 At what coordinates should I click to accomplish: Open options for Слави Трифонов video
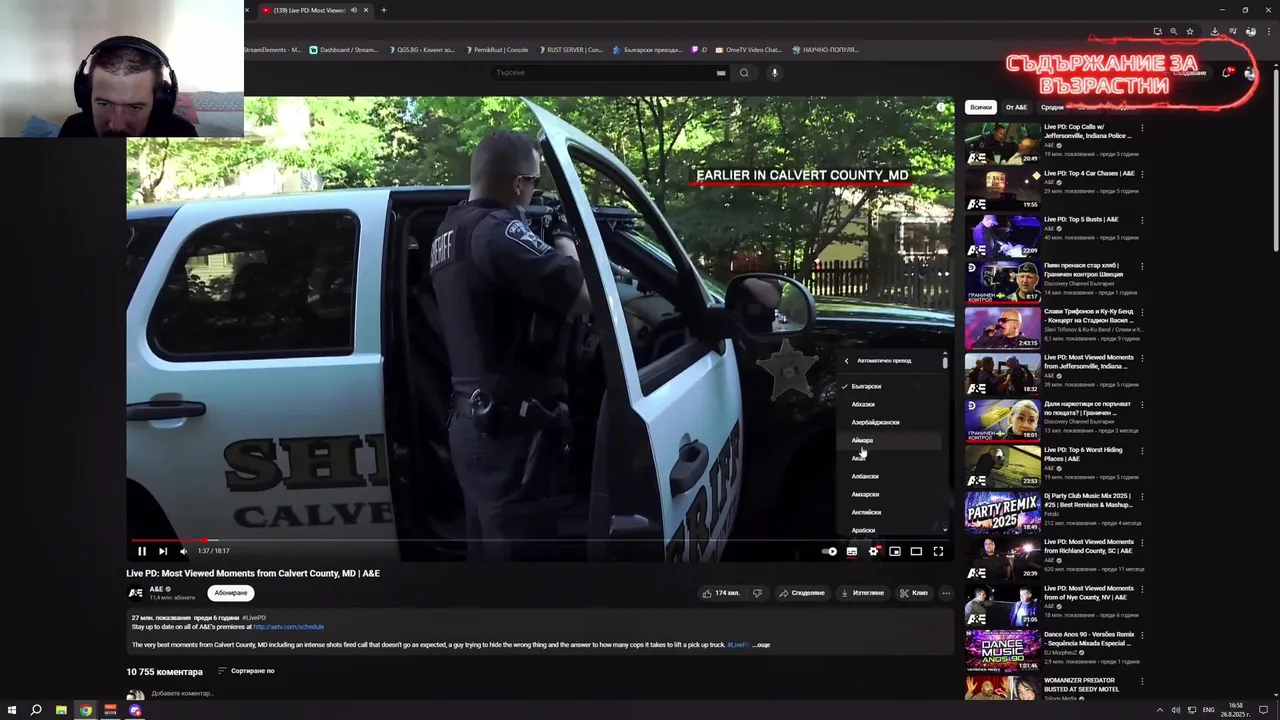(x=1142, y=312)
